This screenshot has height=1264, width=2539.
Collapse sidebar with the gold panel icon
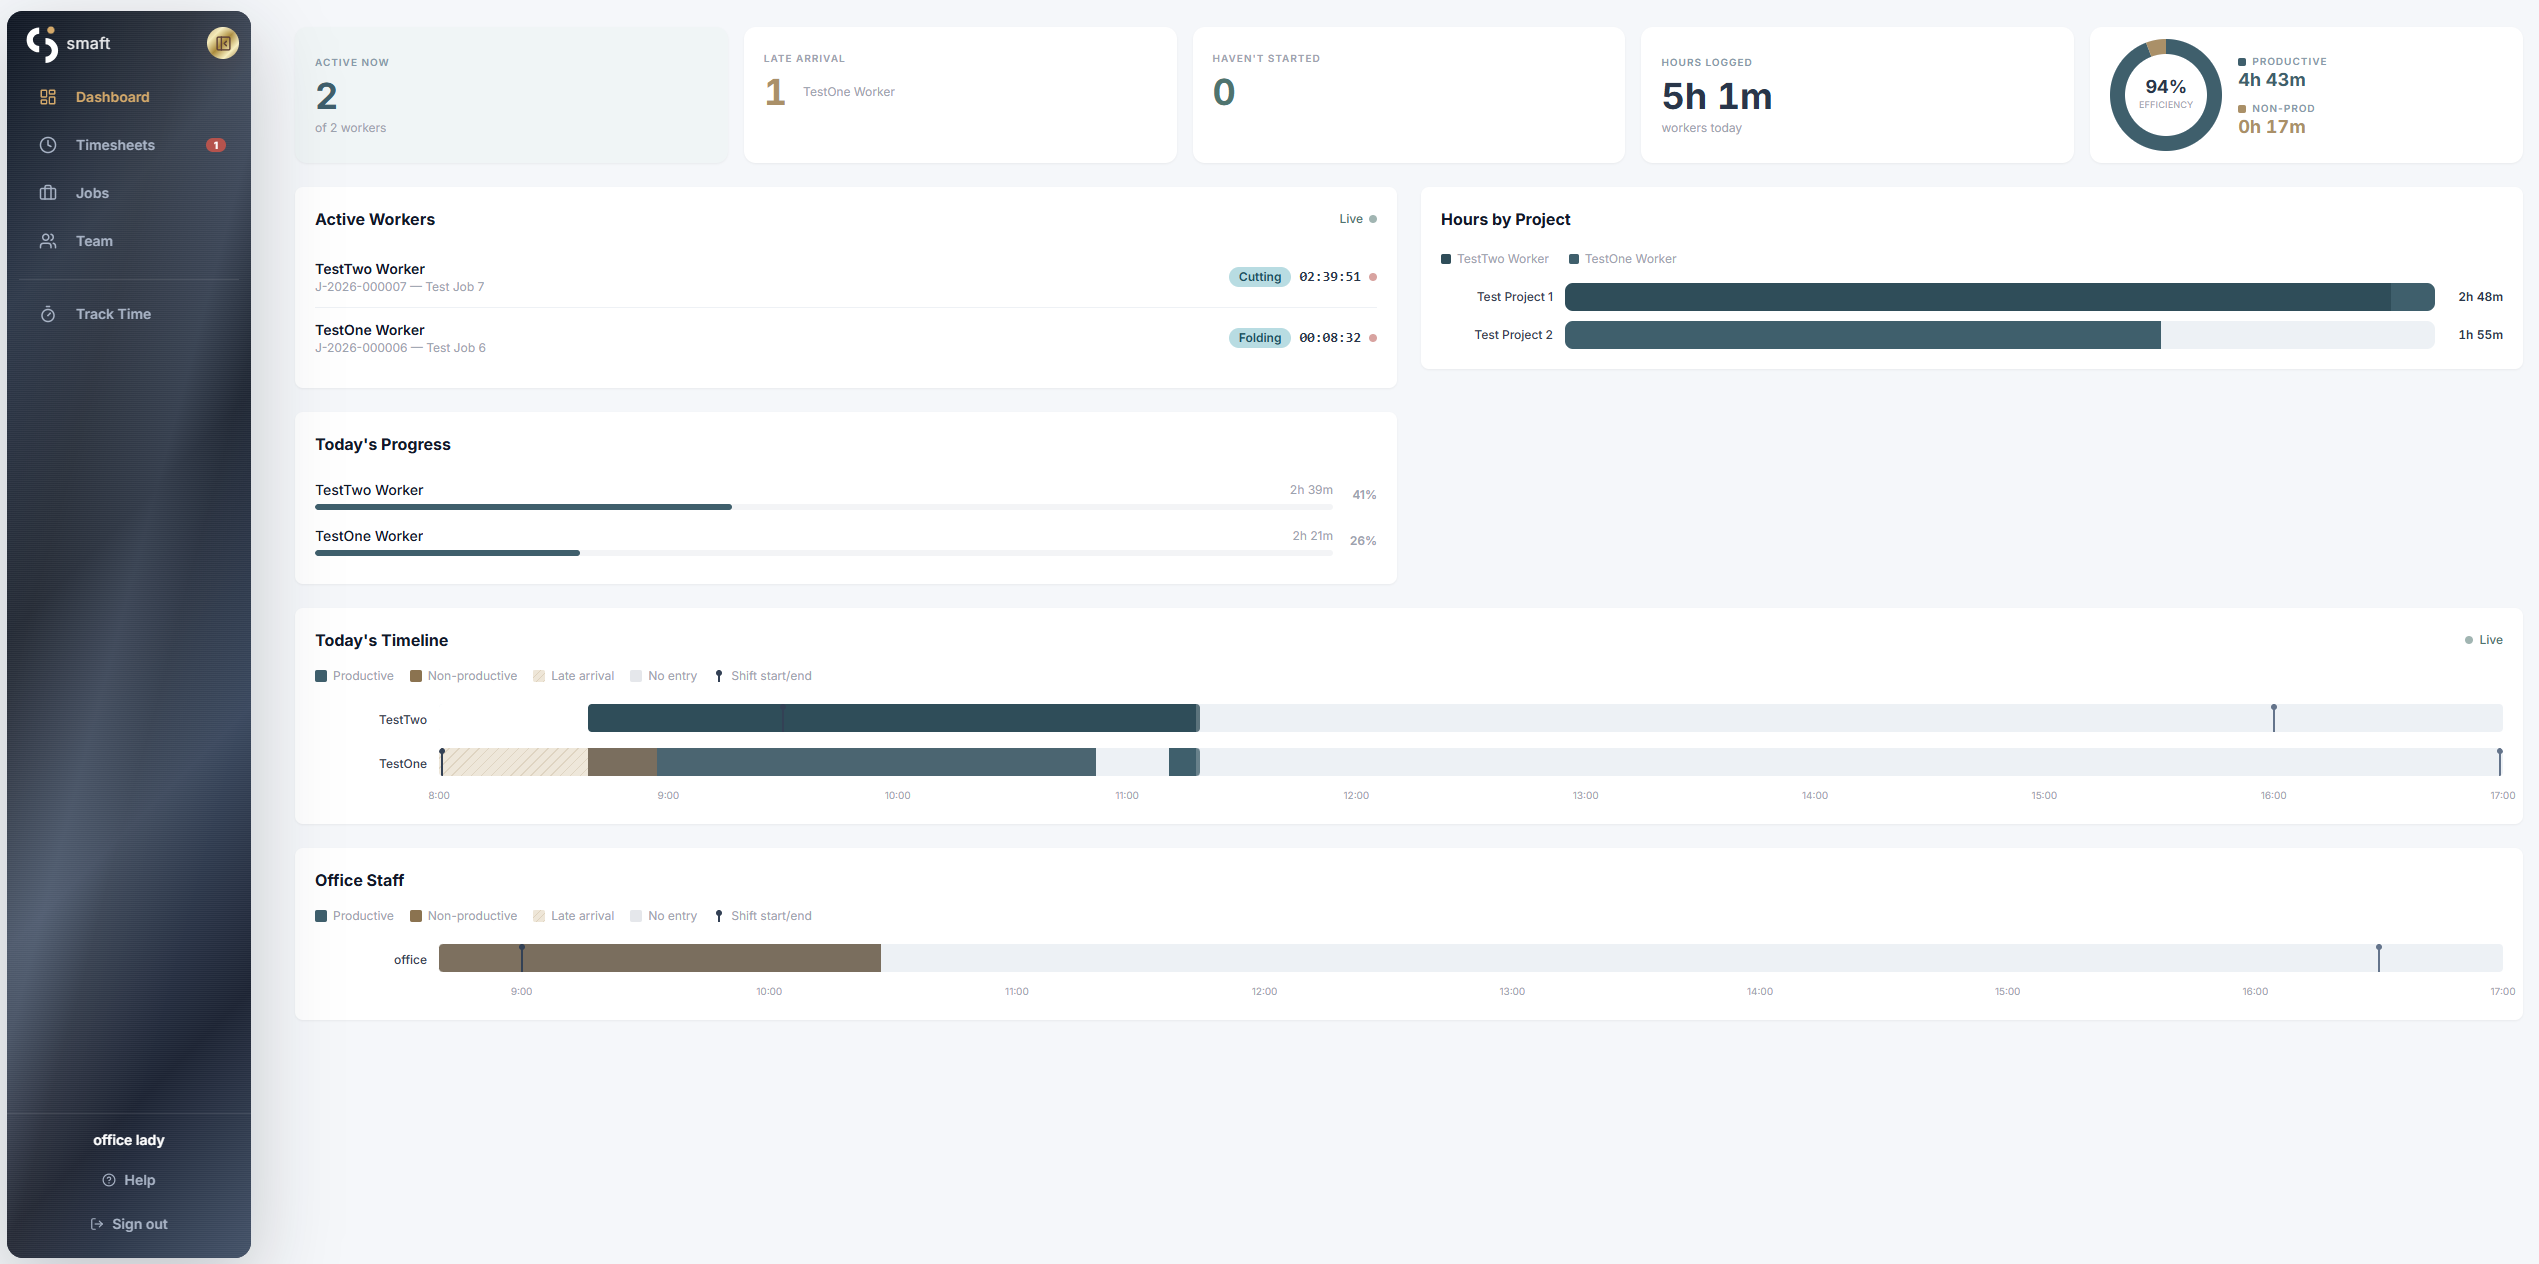[223, 43]
